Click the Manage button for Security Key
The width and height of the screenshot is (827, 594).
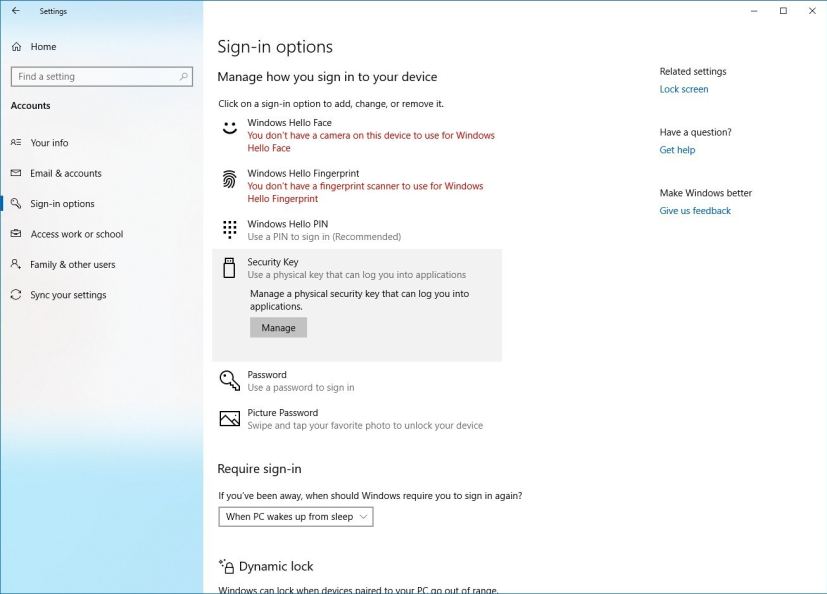click(x=278, y=327)
